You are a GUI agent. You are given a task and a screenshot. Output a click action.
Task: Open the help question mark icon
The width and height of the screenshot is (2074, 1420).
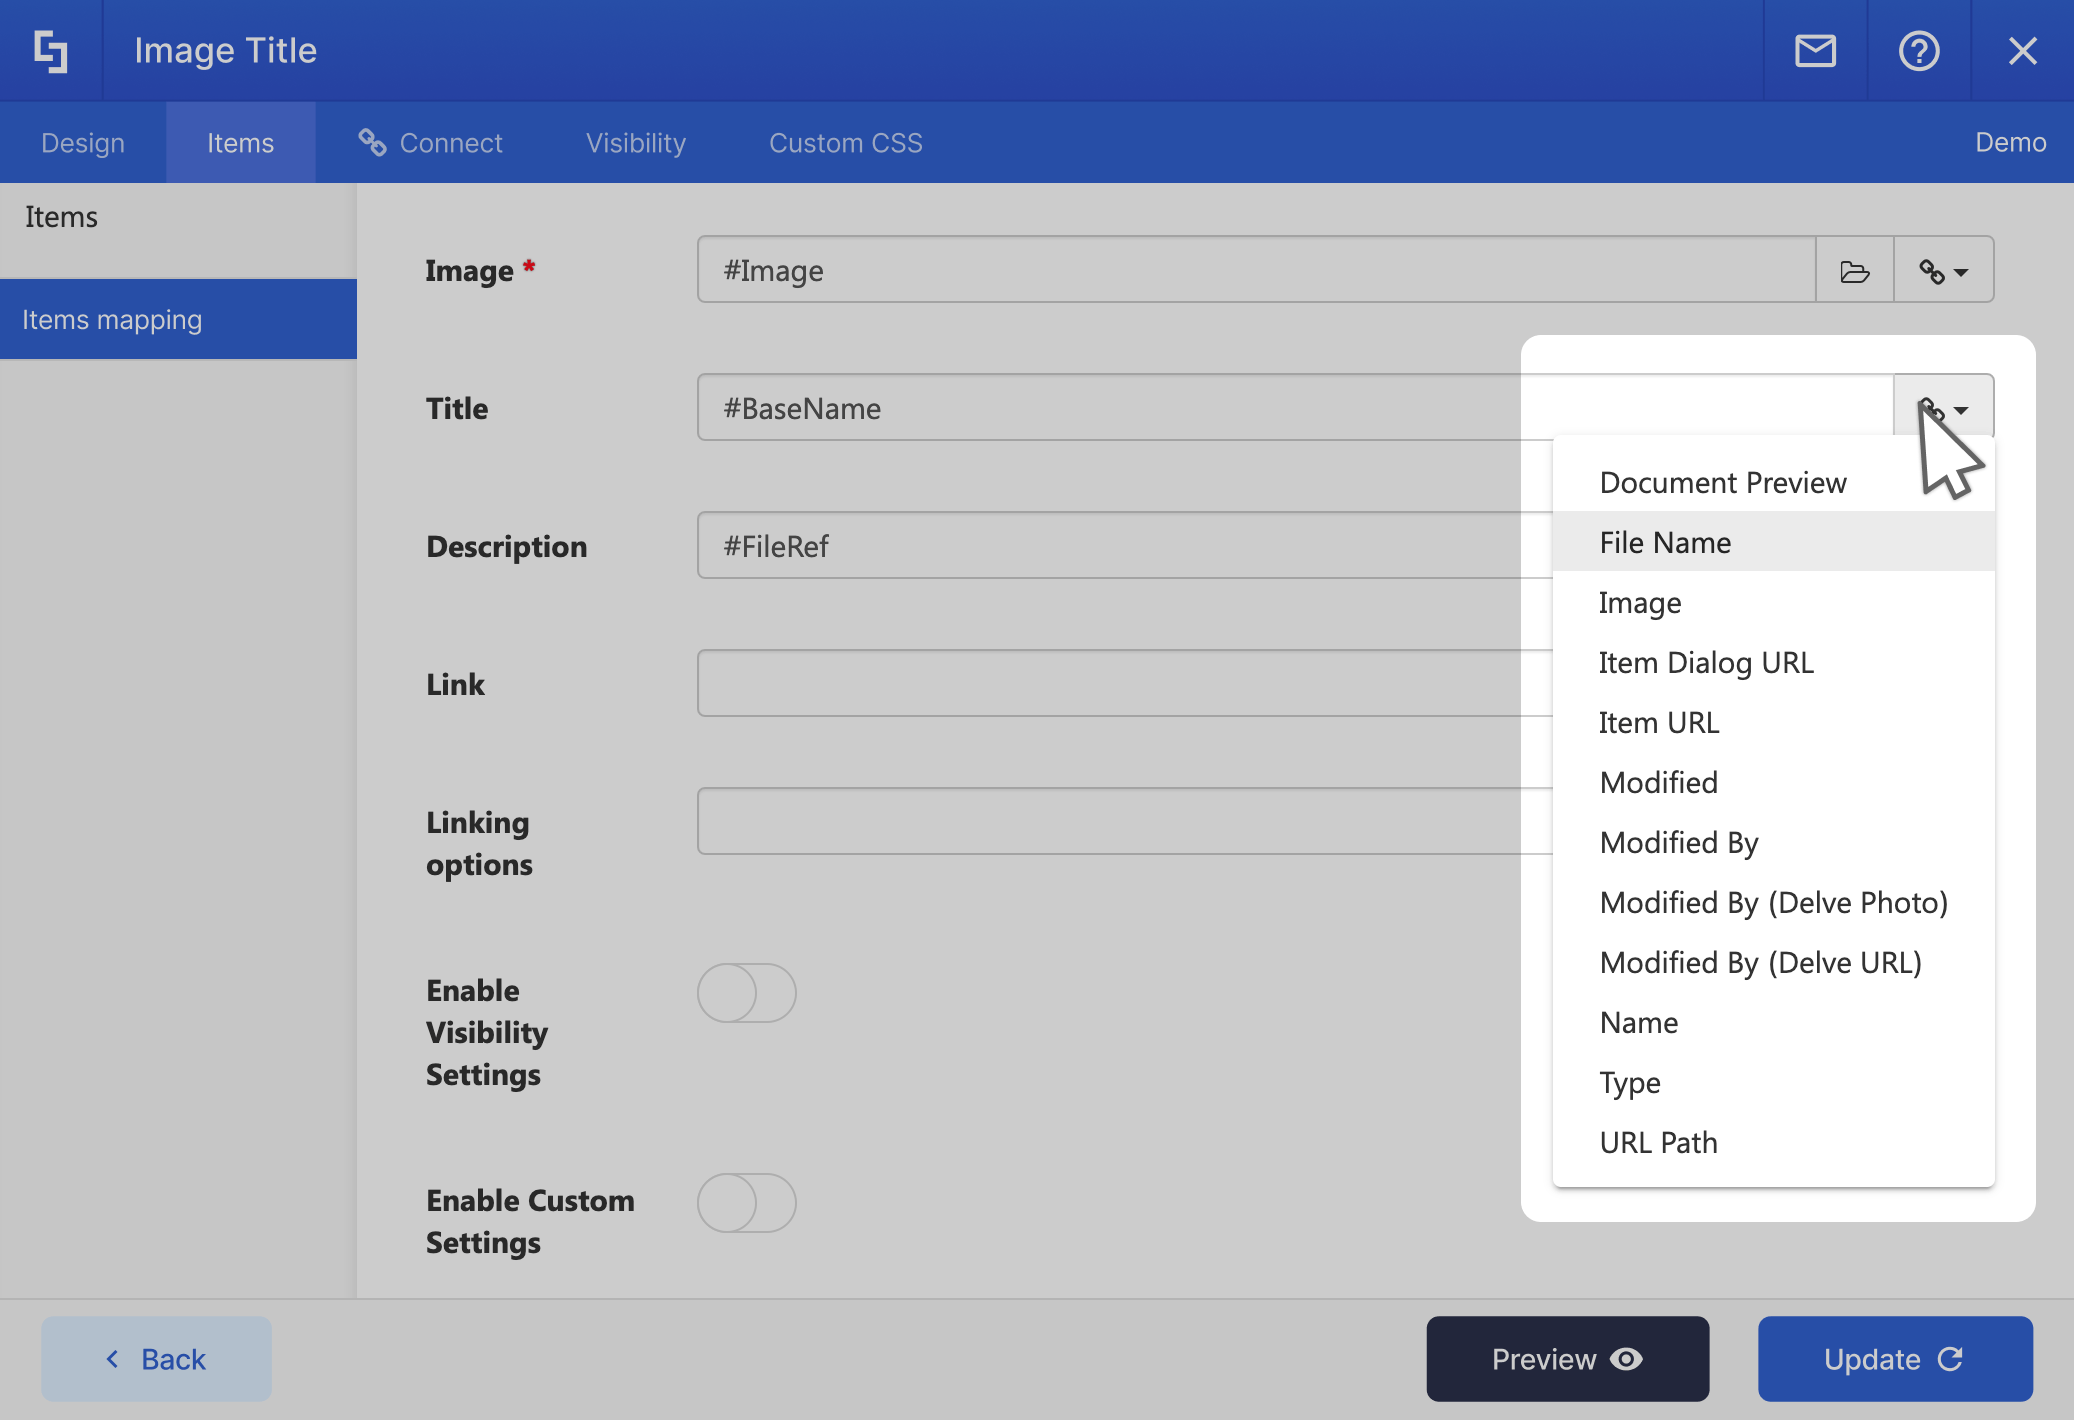1918,51
